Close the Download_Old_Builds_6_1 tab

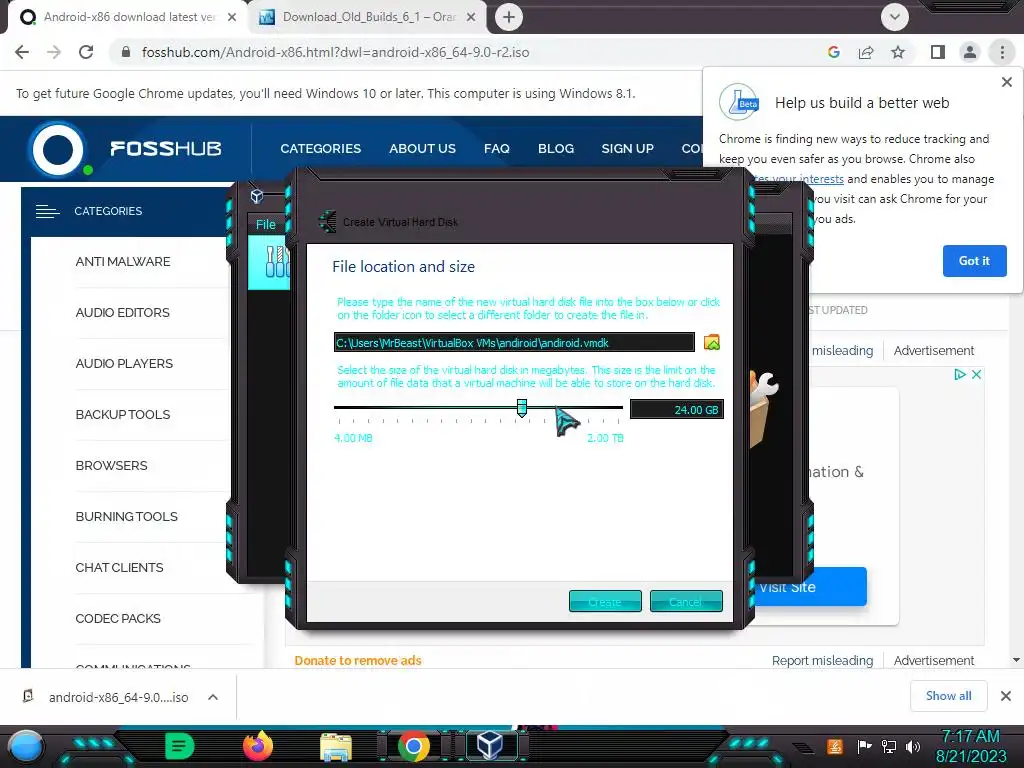point(471,17)
